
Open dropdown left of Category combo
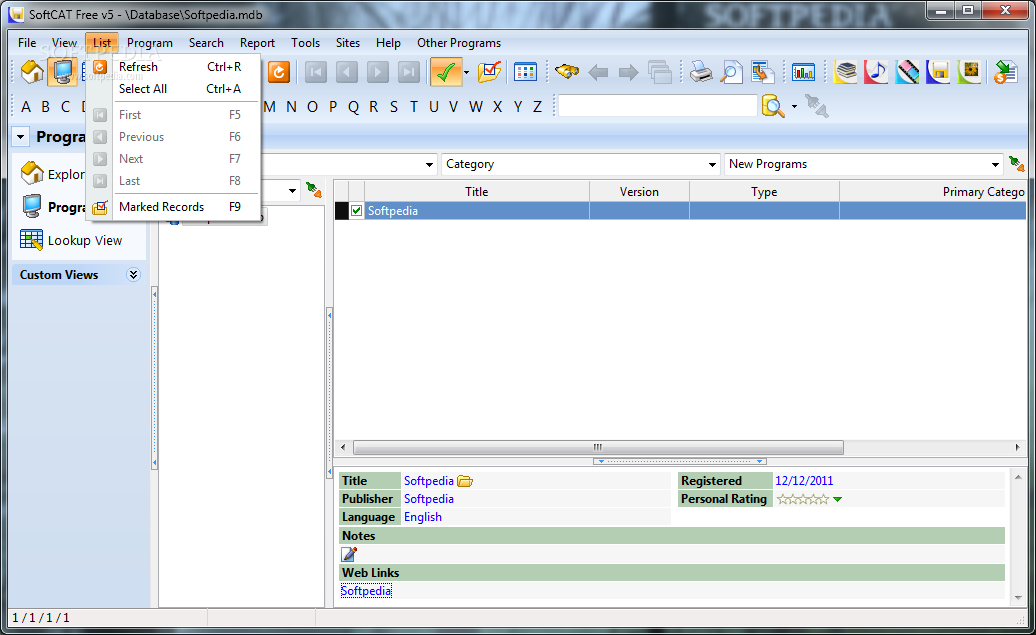pyautogui.click(x=429, y=164)
